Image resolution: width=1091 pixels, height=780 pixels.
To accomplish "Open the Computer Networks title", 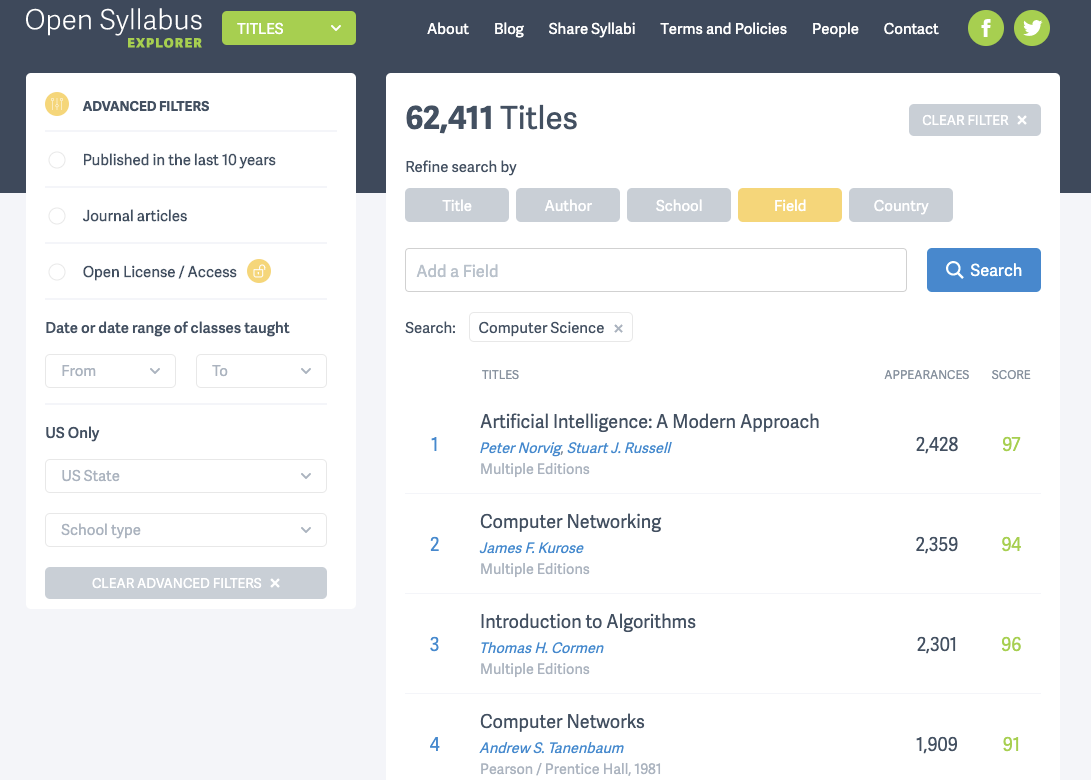I will coord(562,722).
